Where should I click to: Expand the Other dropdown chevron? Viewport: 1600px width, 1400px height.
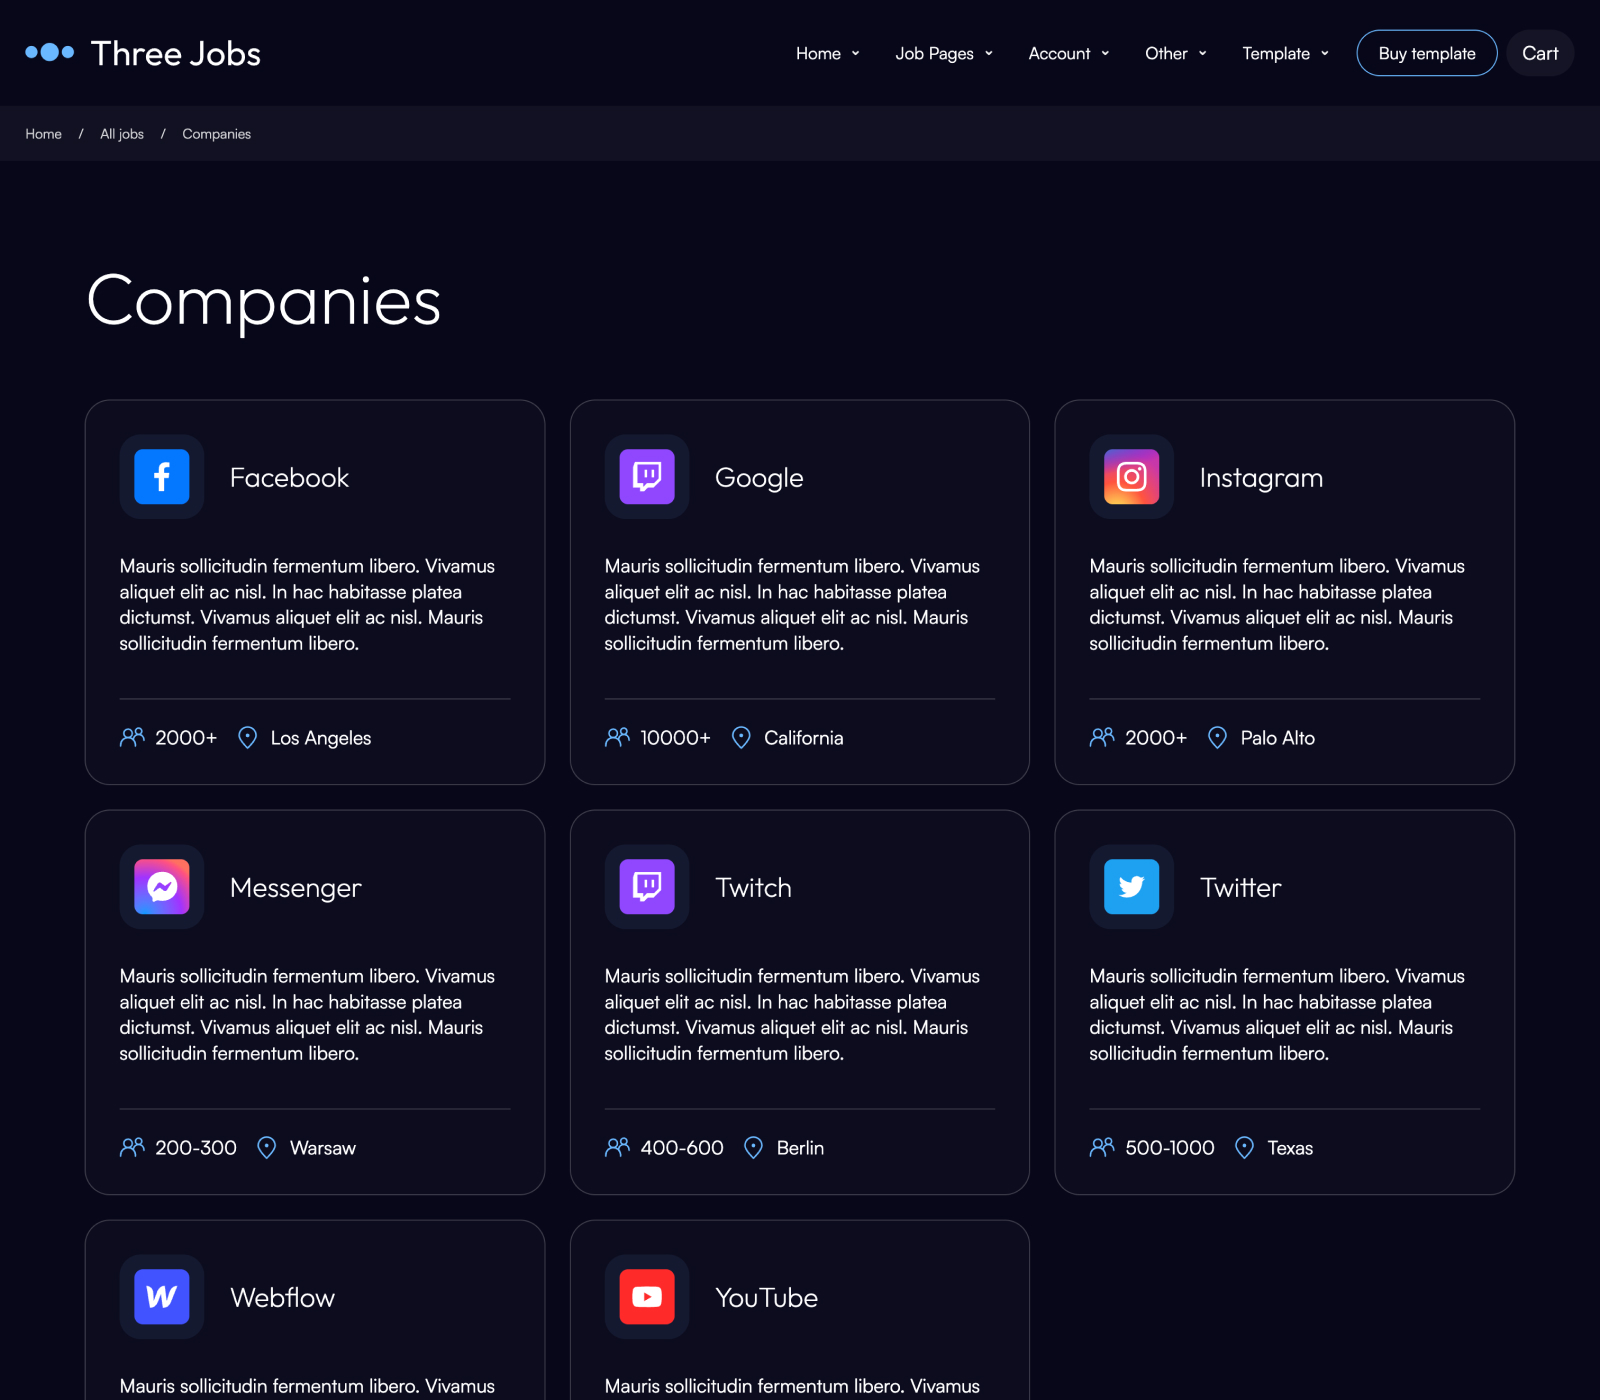1203,53
